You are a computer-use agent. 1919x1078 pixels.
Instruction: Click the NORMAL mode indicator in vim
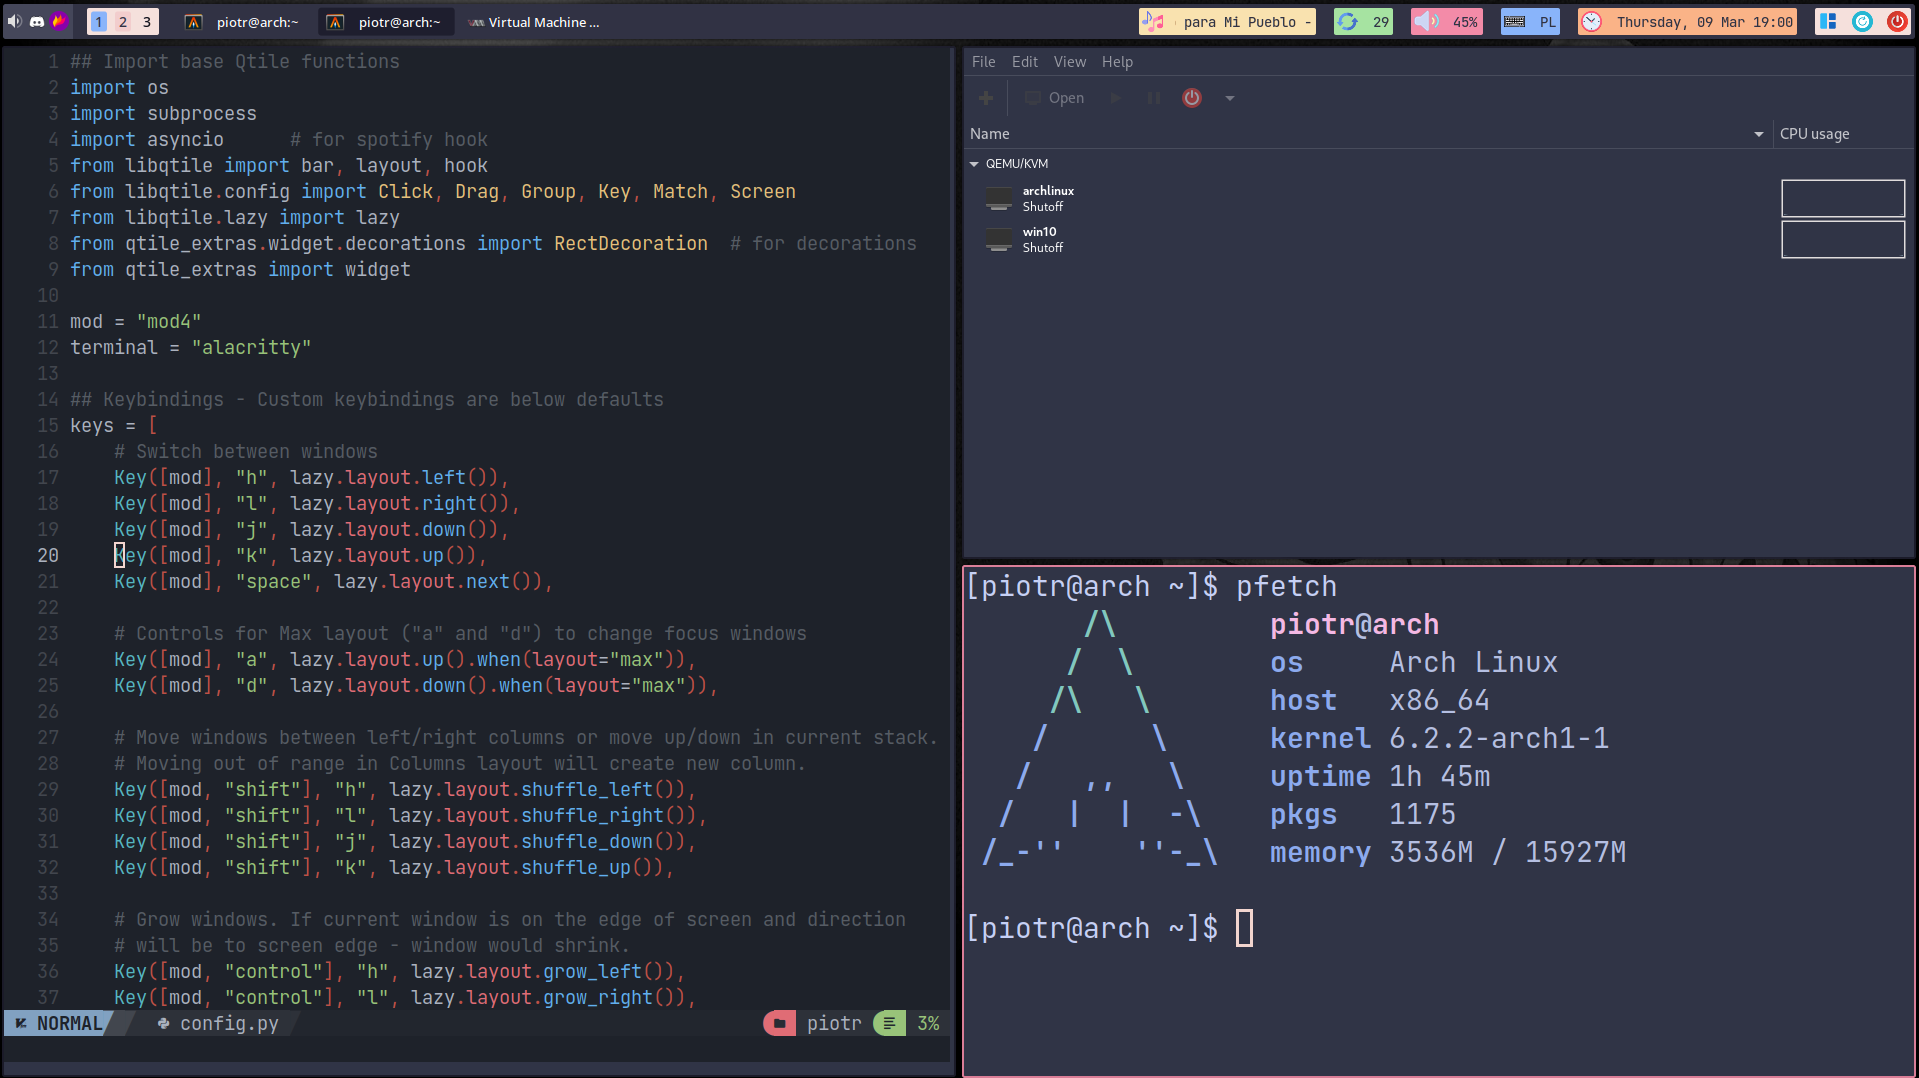(59, 1023)
